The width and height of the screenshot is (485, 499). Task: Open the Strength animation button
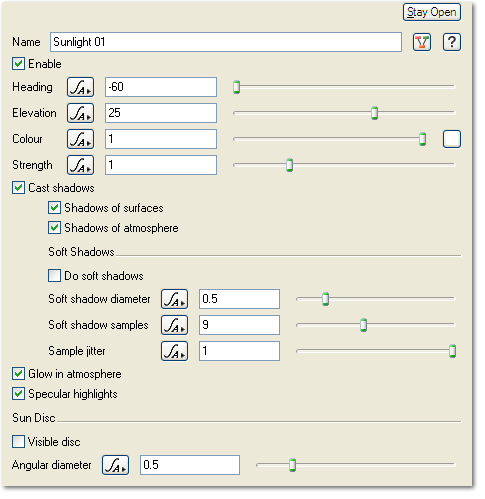click(x=80, y=165)
